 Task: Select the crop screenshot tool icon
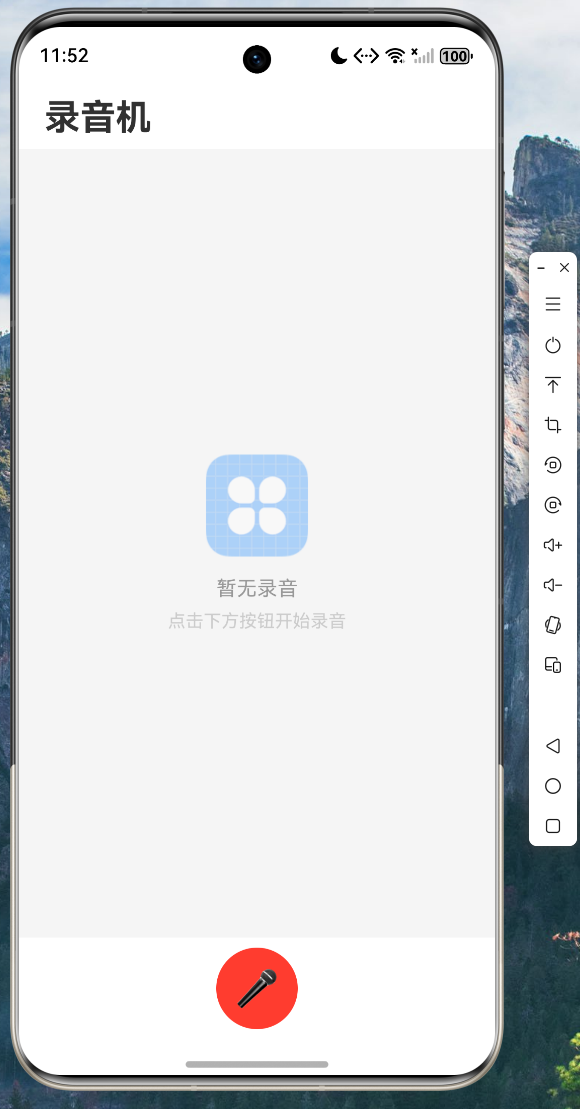point(553,424)
